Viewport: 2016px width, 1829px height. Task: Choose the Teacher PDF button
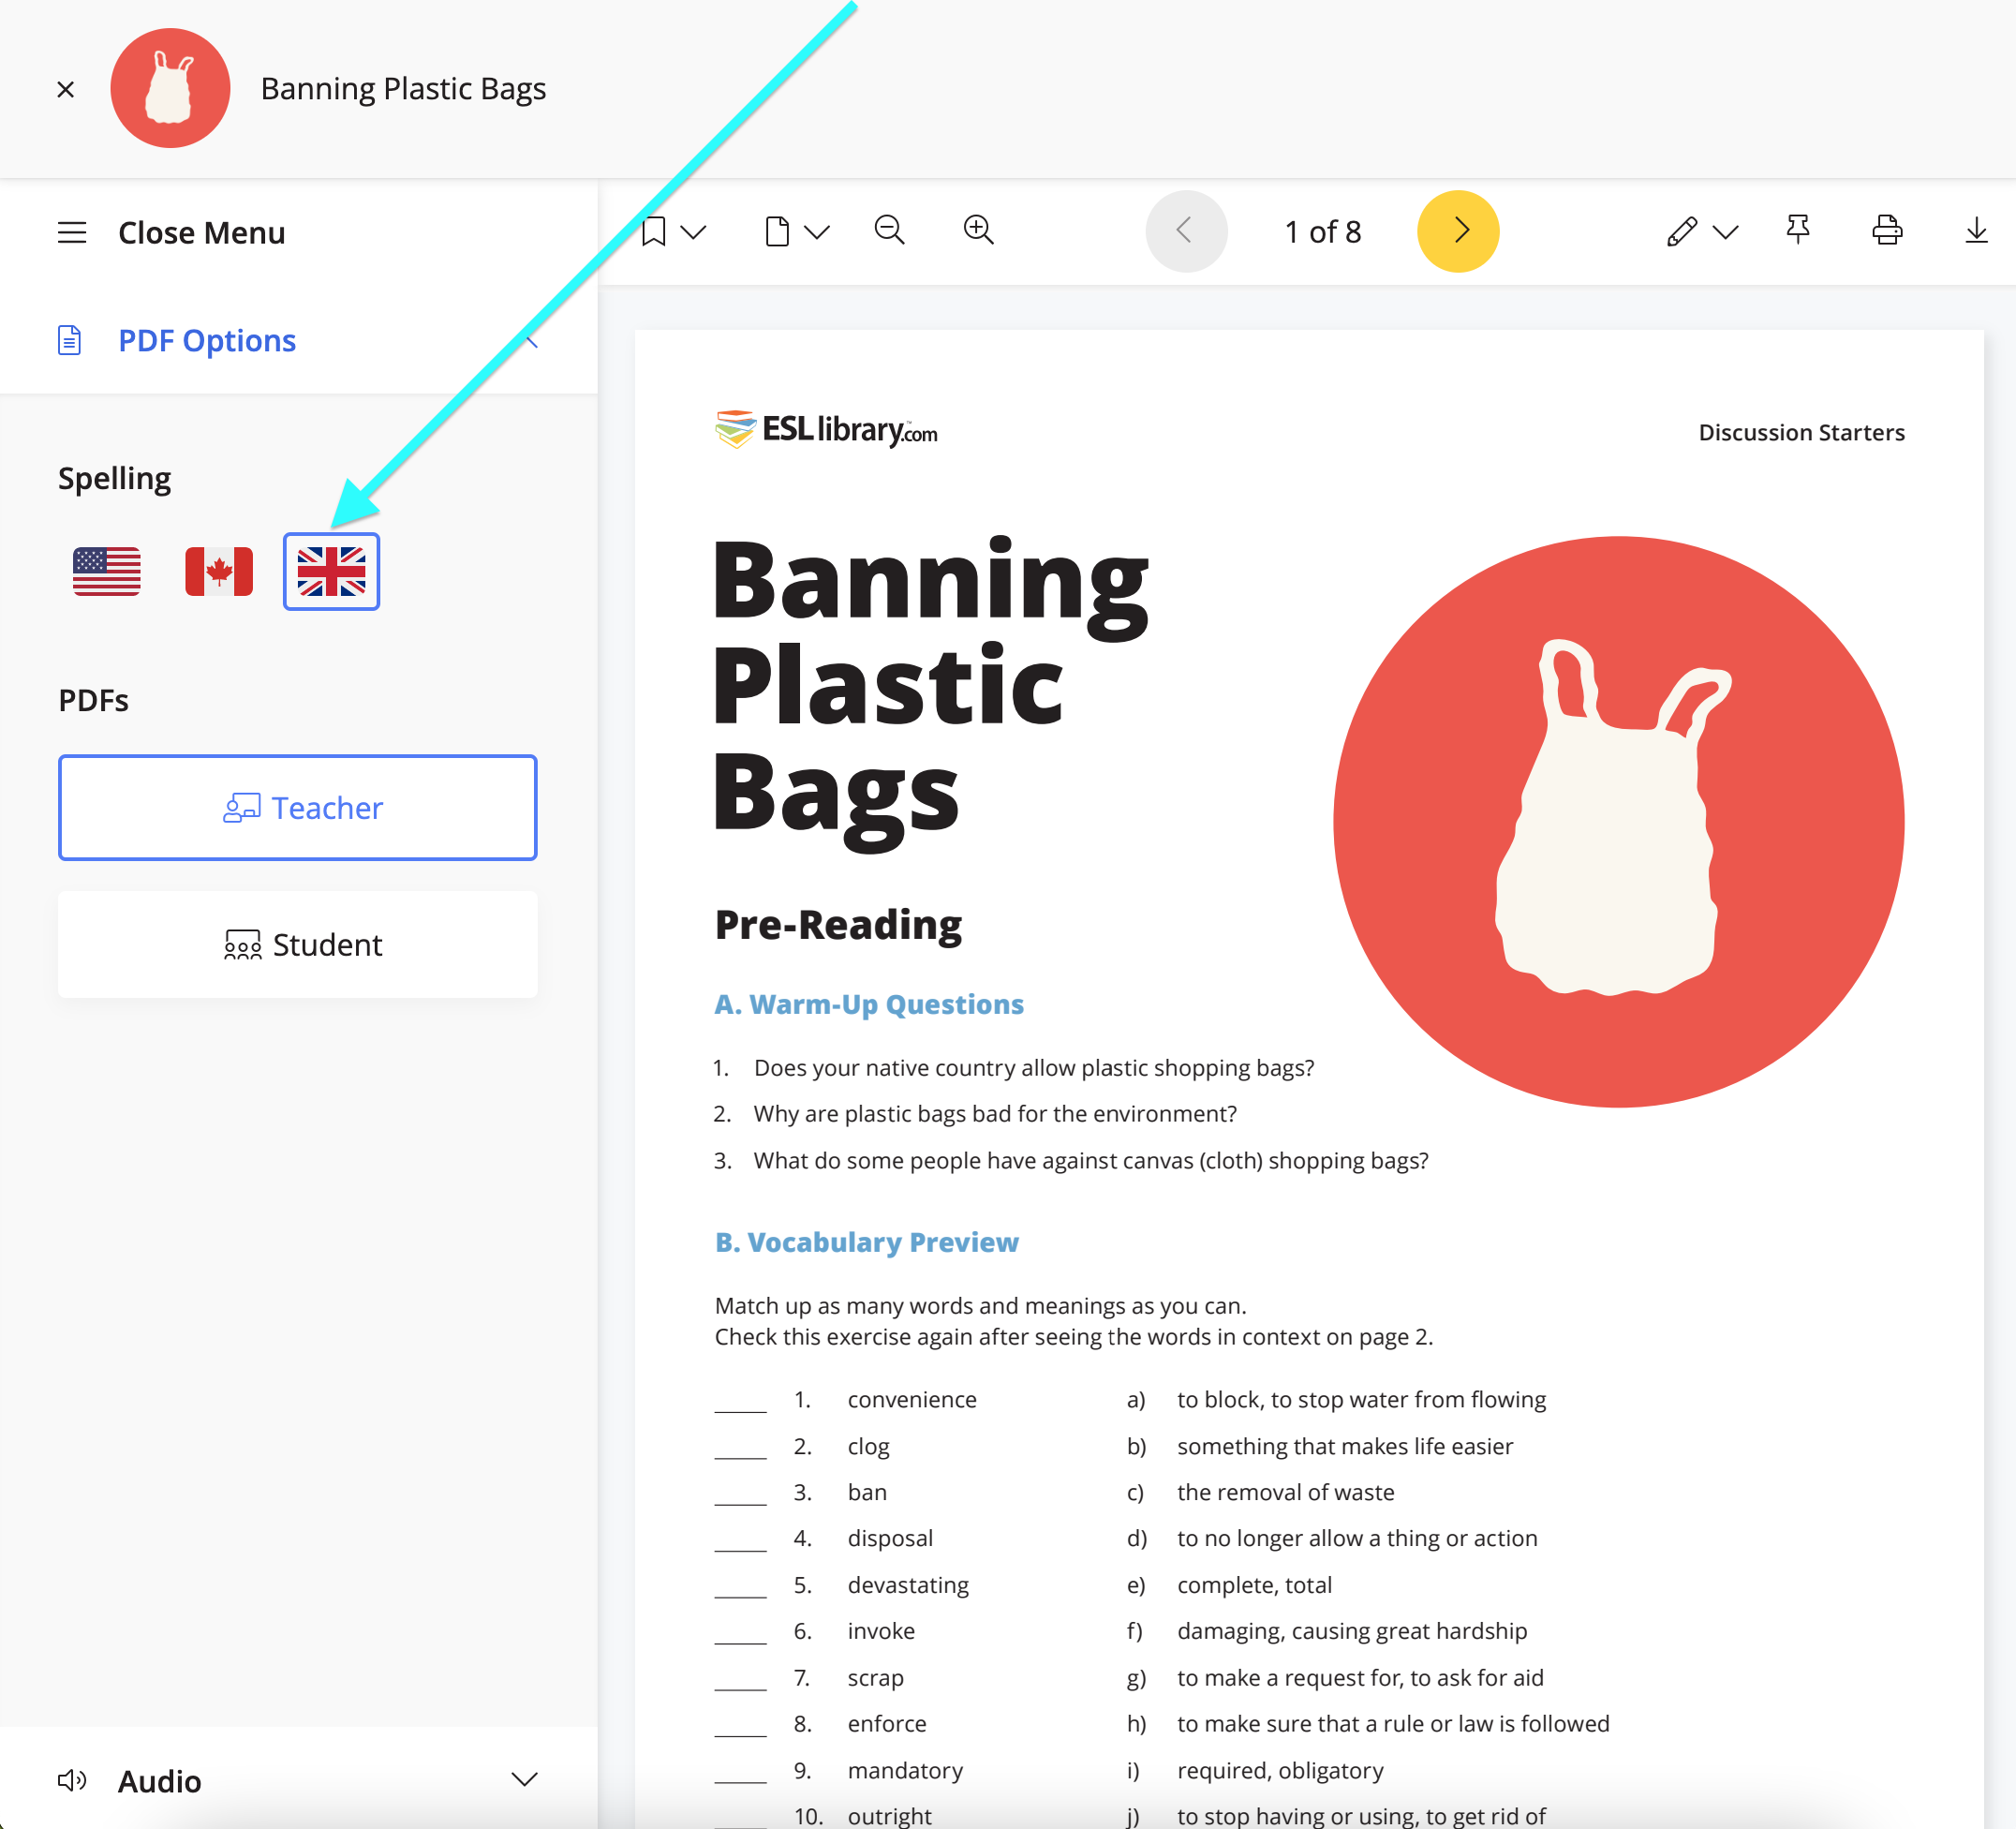pyautogui.click(x=297, y=807)
